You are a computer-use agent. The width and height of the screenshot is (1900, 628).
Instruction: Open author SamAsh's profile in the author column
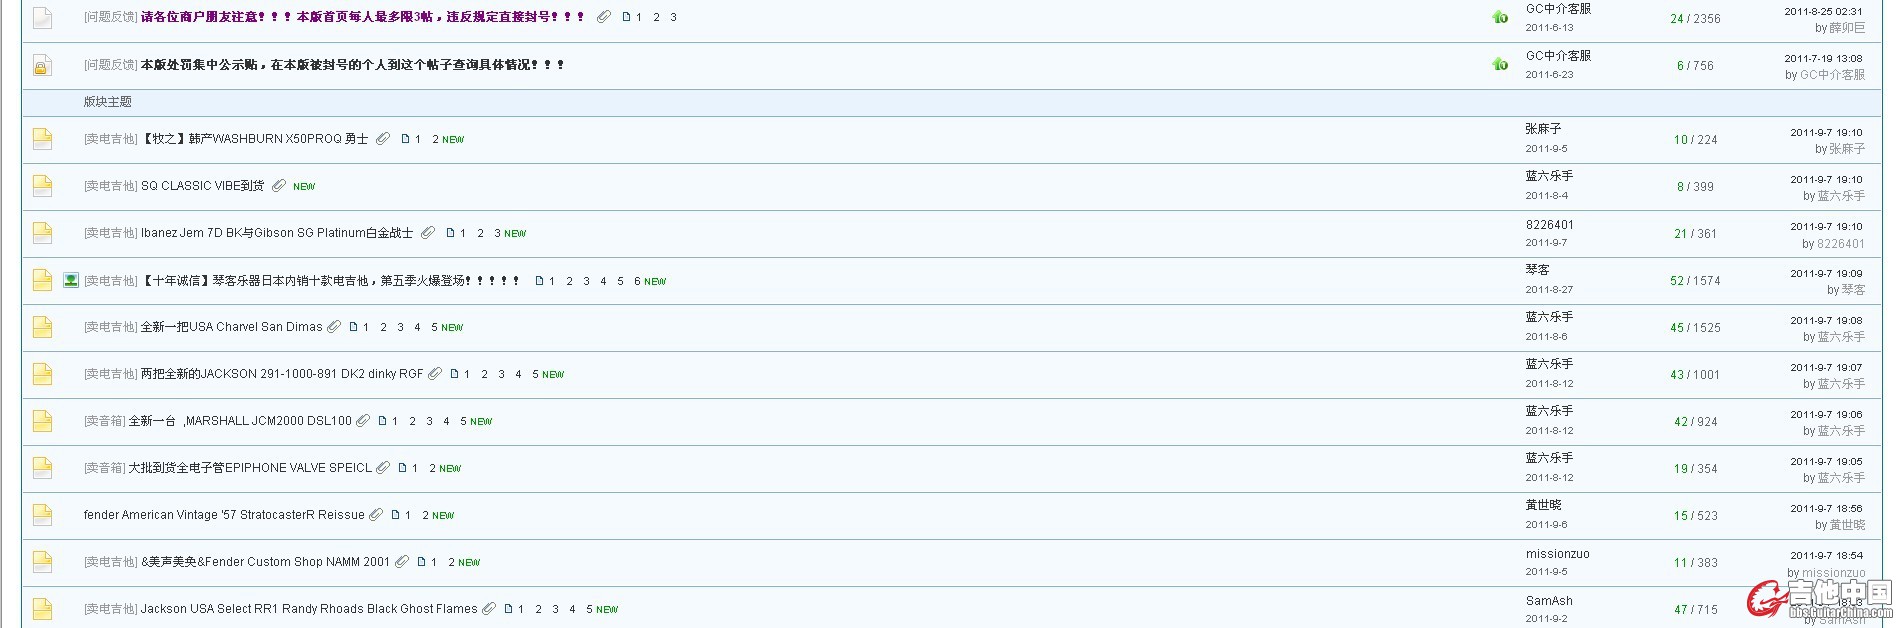1549,601
